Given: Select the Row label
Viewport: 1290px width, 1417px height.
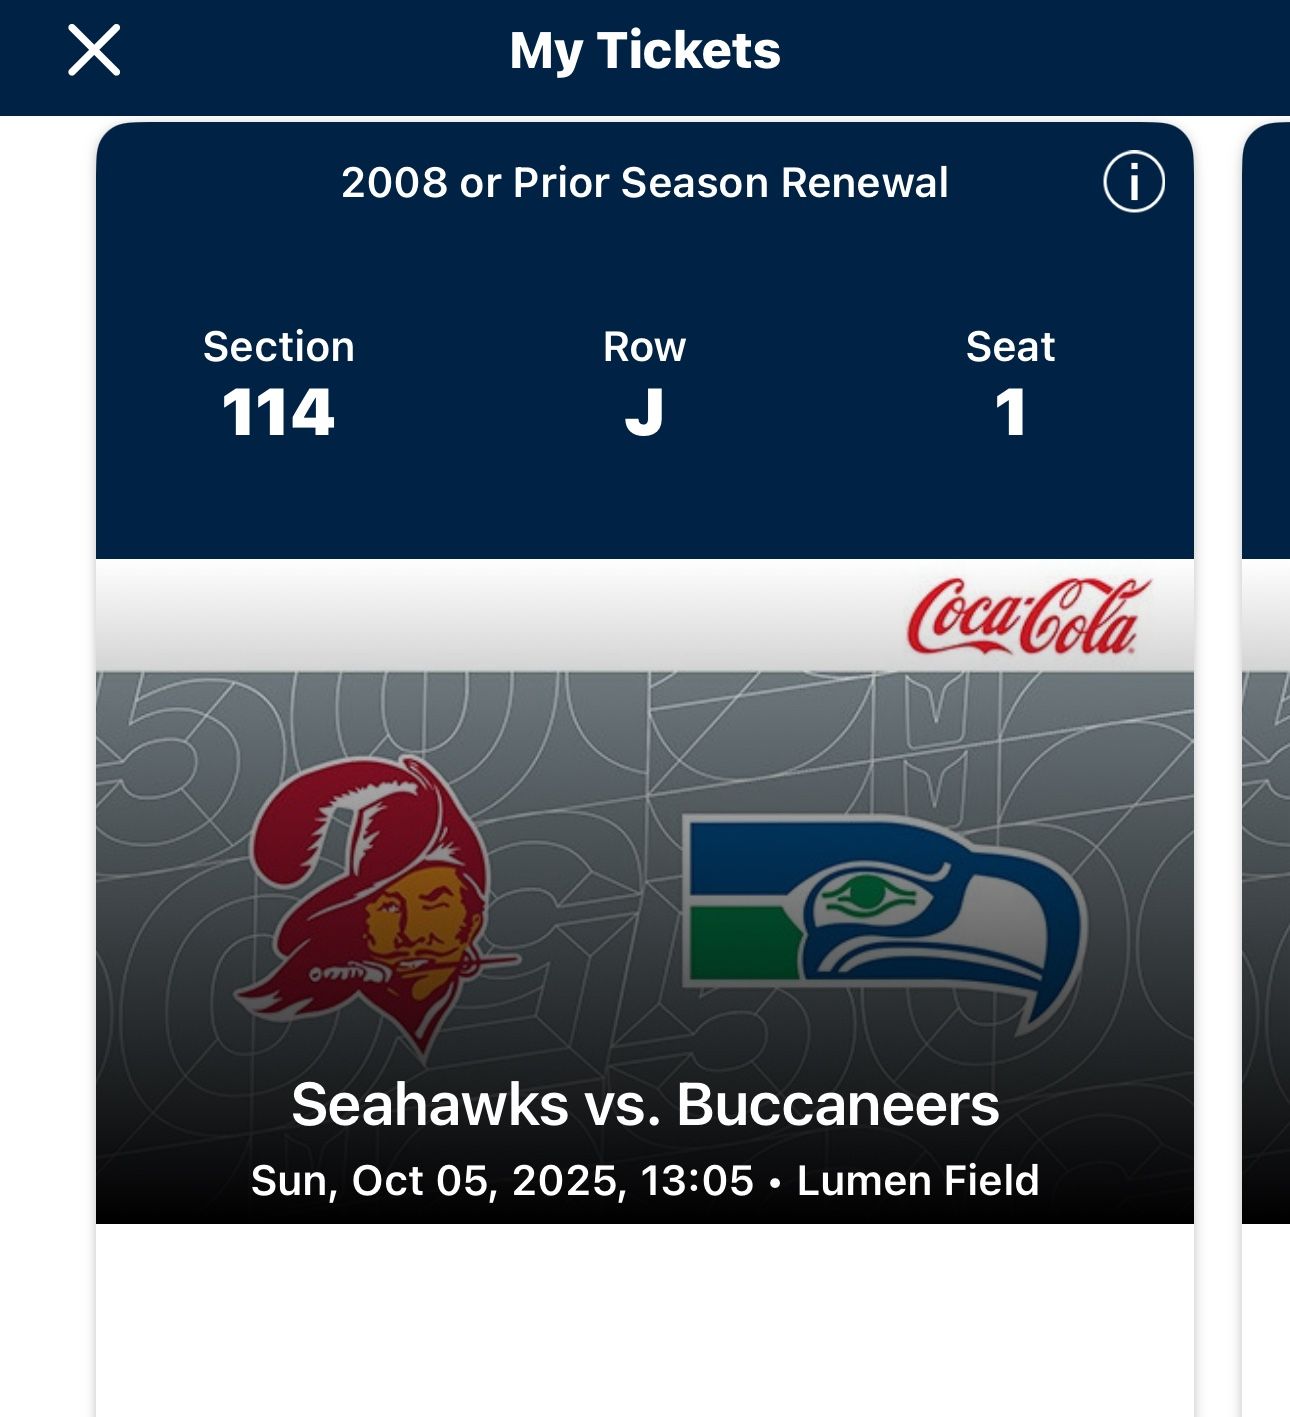Looking at the screenshot, I should click(x=644, y=347).
